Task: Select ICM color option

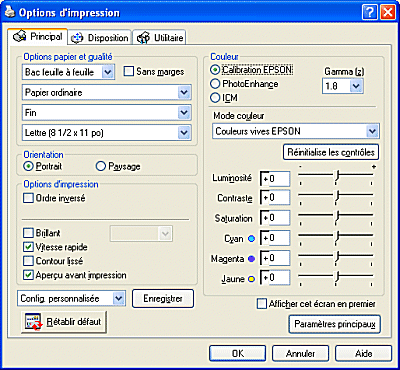Action: tap(215, 98)
